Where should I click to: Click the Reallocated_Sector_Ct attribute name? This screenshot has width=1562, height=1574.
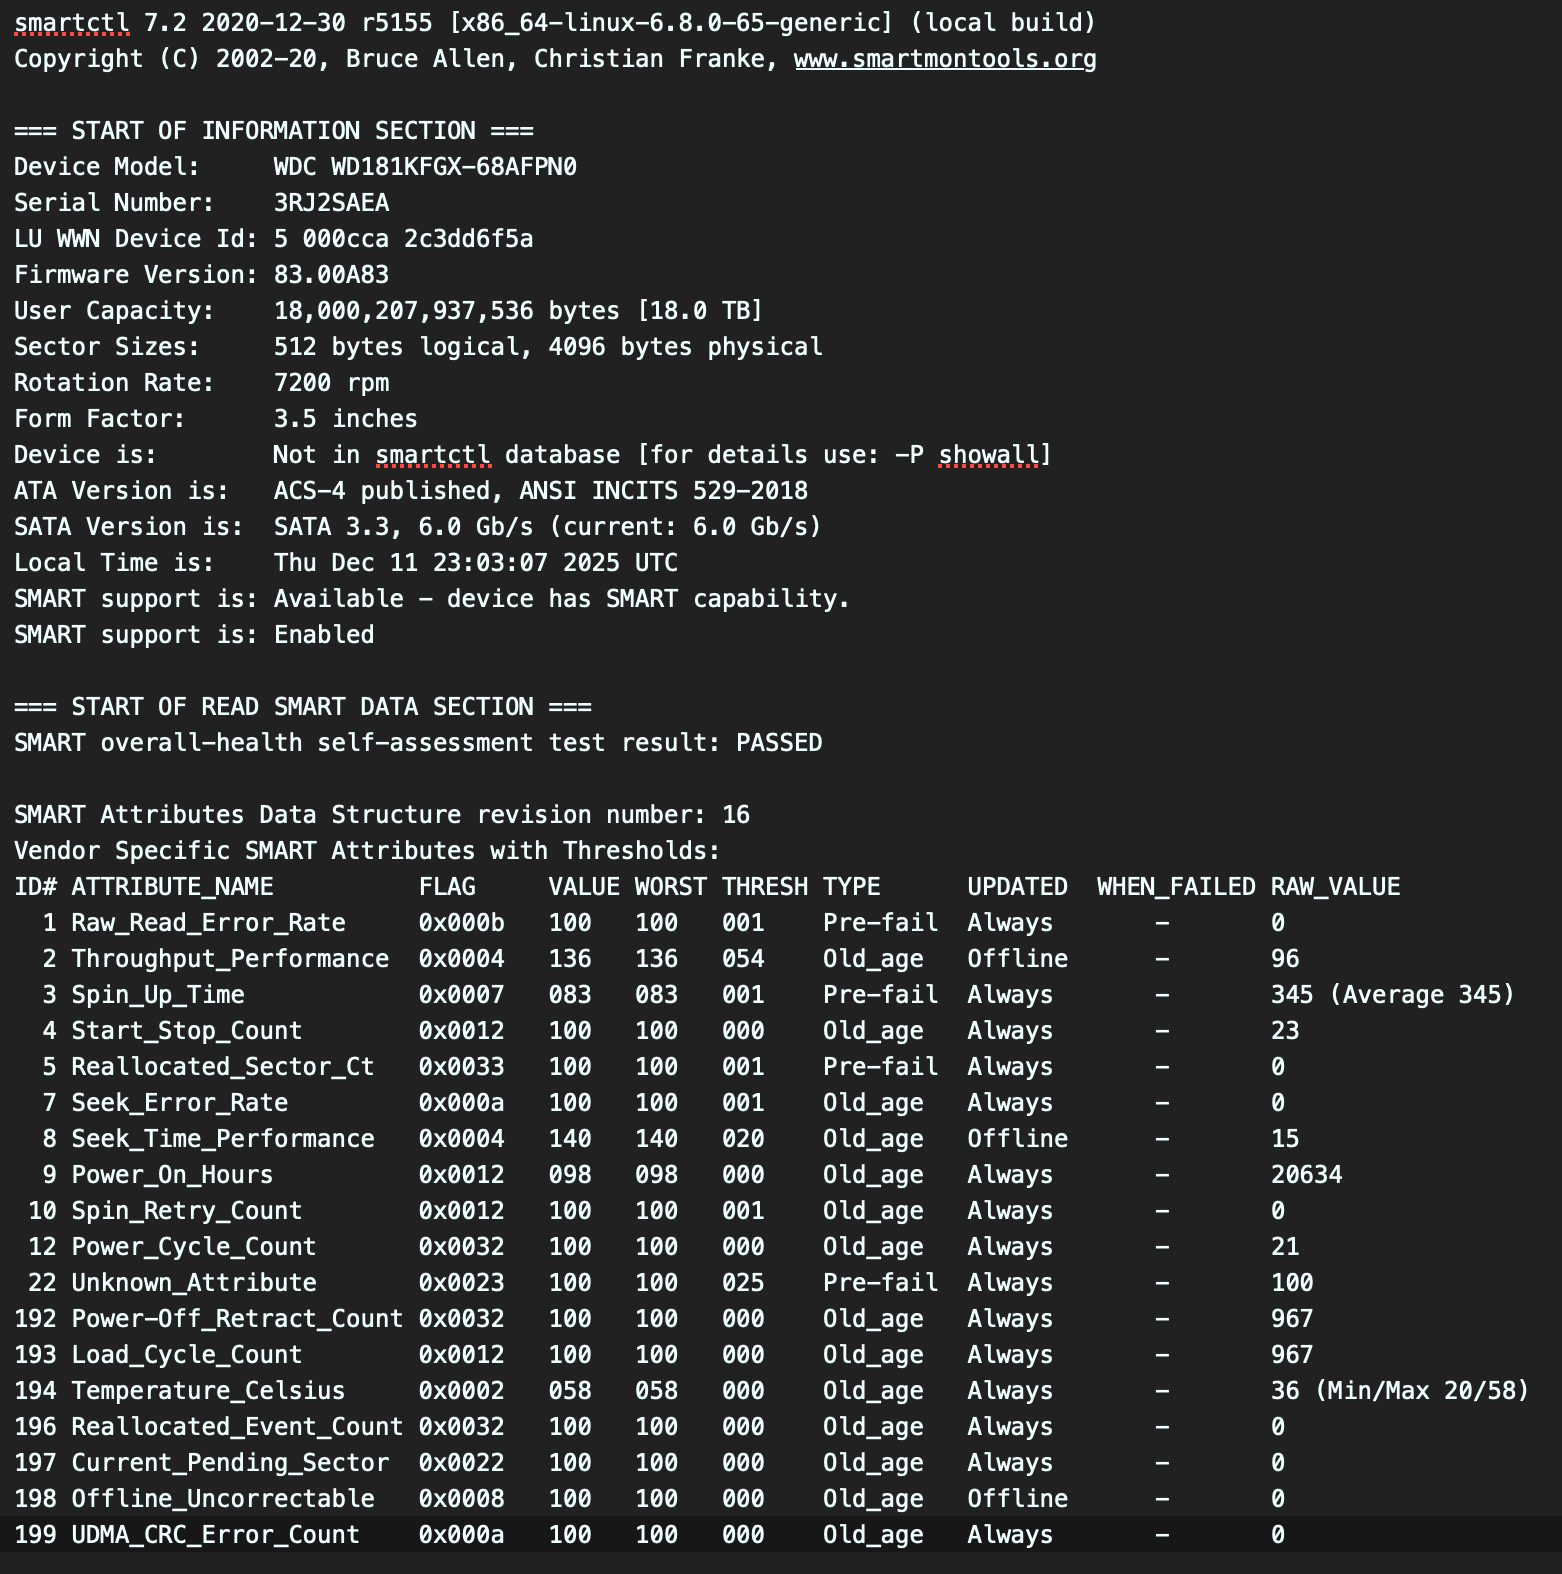point(222,1067)
